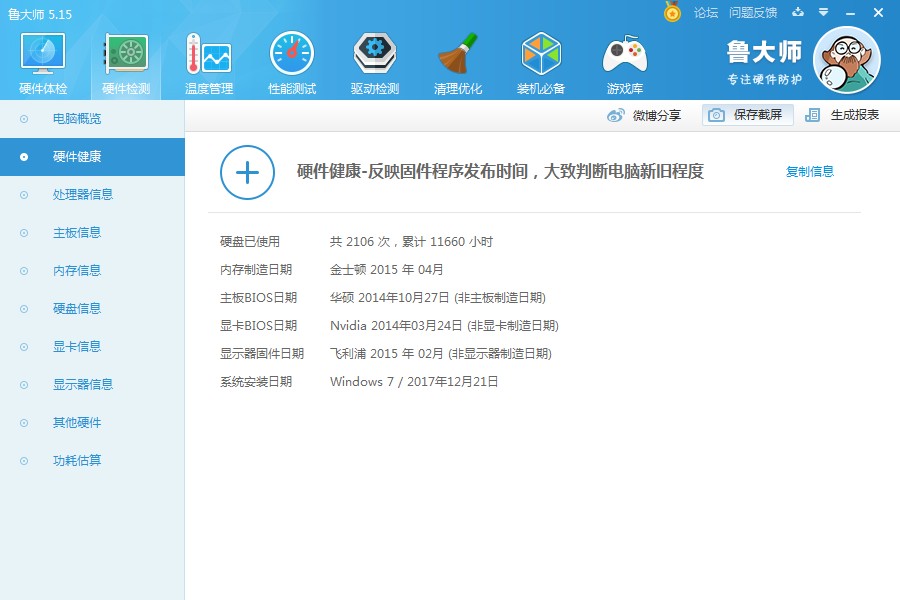The width and height of the screenshot is (900, 600).
Task: Click the download tray icon in title bar
Action: coord(798,12)
